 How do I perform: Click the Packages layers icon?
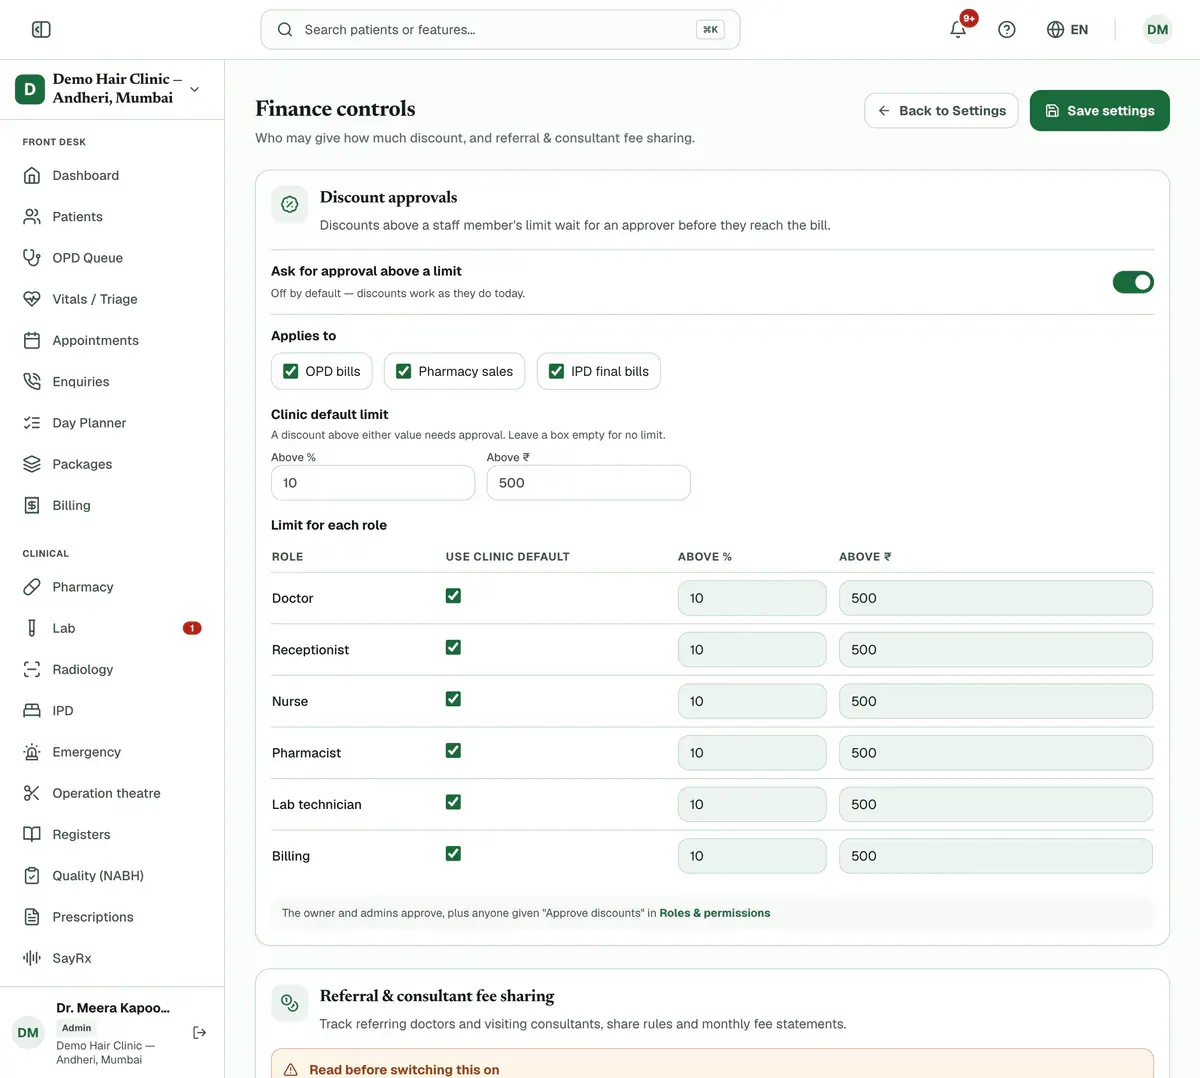(x=32, y=464)
